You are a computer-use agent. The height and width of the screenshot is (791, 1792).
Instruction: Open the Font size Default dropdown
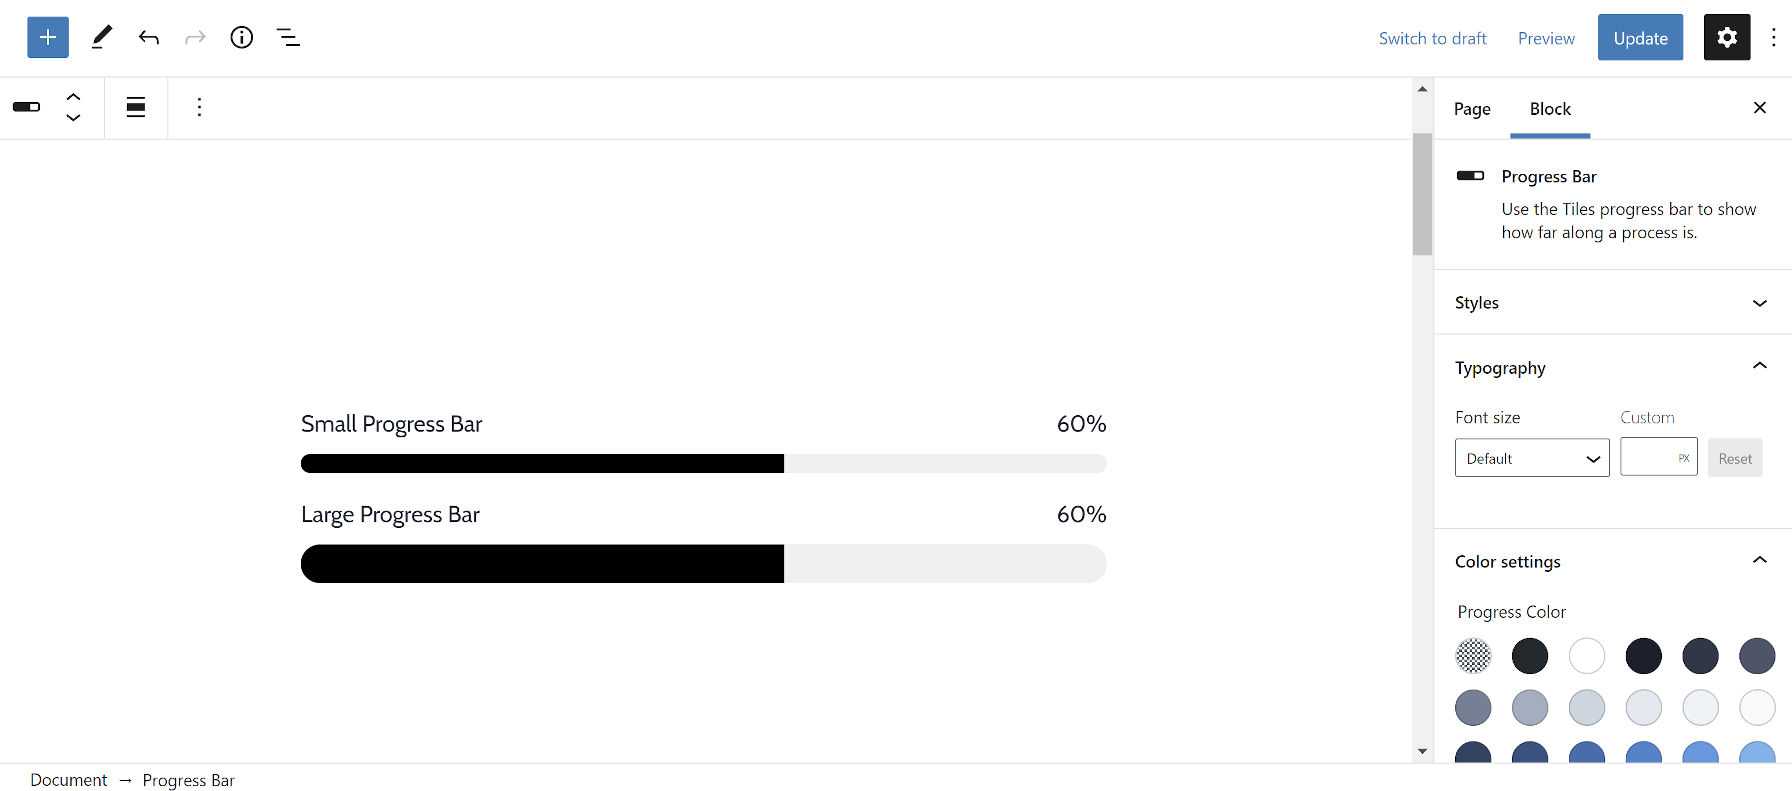pos(1532,458)
